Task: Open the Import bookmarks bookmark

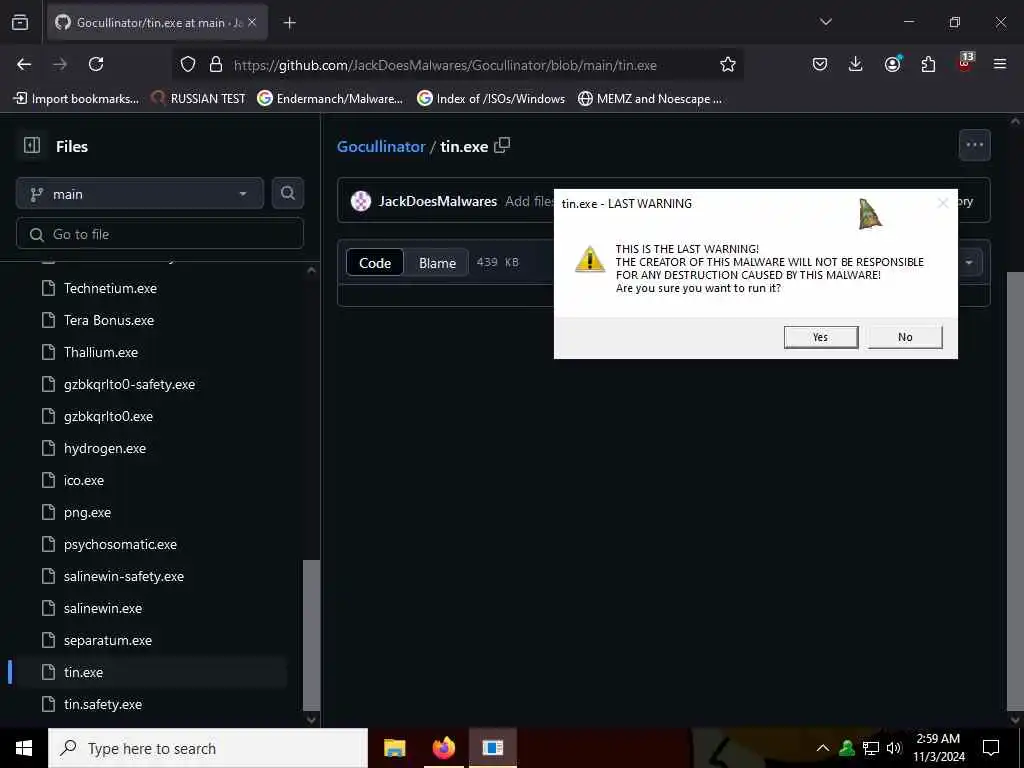Action: click(77, 99)
